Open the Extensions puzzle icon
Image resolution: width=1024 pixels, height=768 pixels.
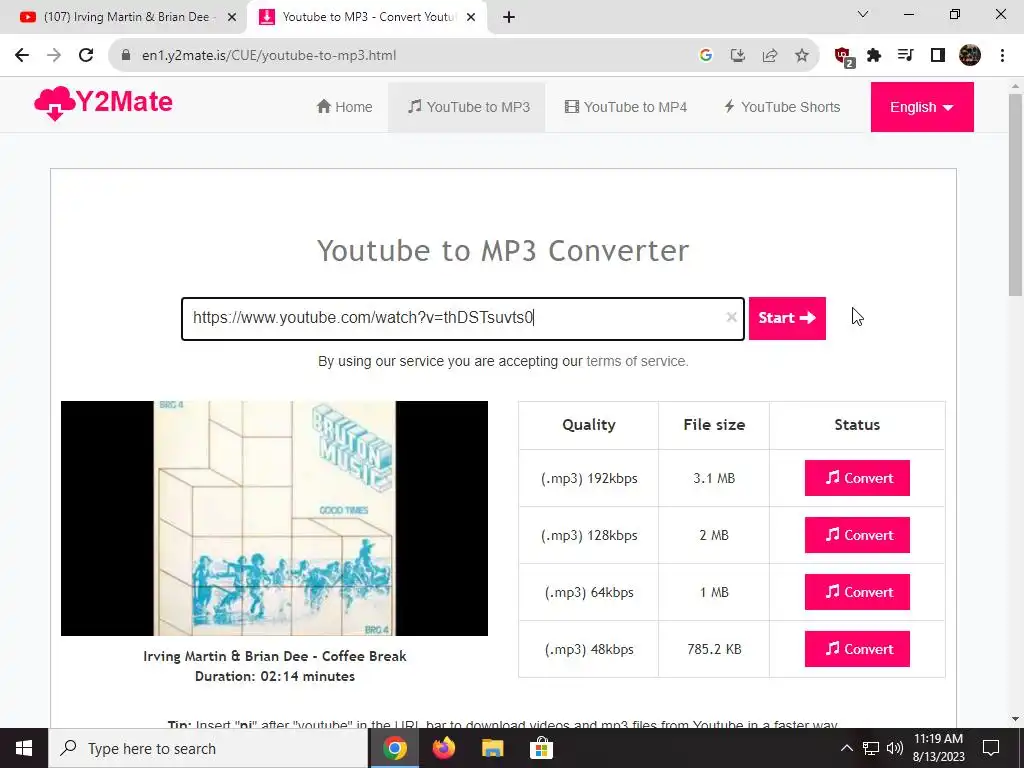coord(874,56)
